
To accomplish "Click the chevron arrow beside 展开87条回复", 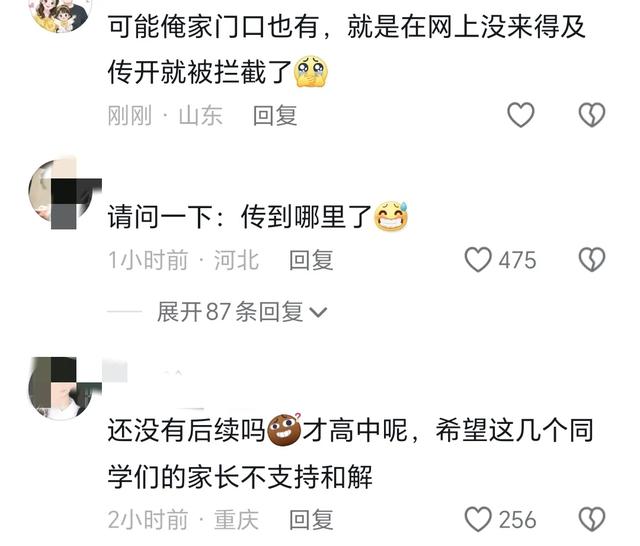I will pos(318,312).
